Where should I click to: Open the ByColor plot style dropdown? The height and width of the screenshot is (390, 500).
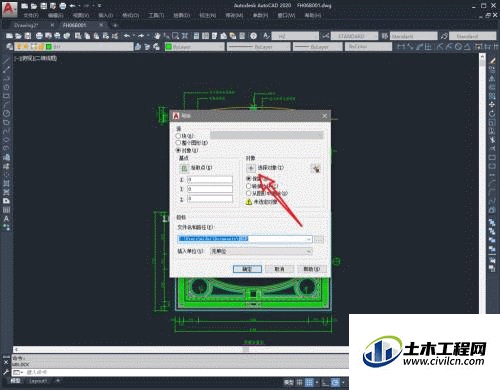click(x=368, y=47)
